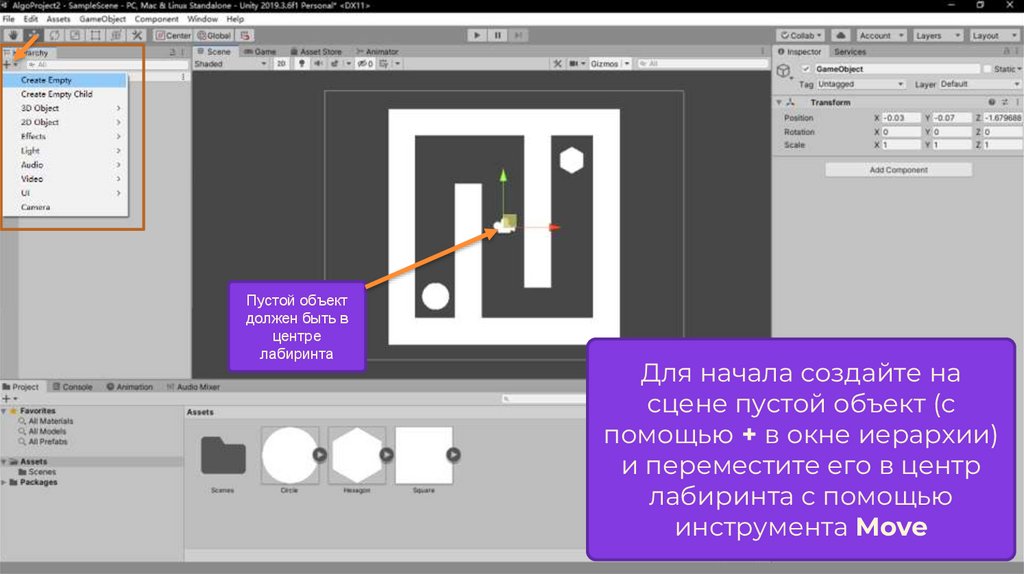
Task: Select the Rect Transform tool
Action: pos(95,35)
